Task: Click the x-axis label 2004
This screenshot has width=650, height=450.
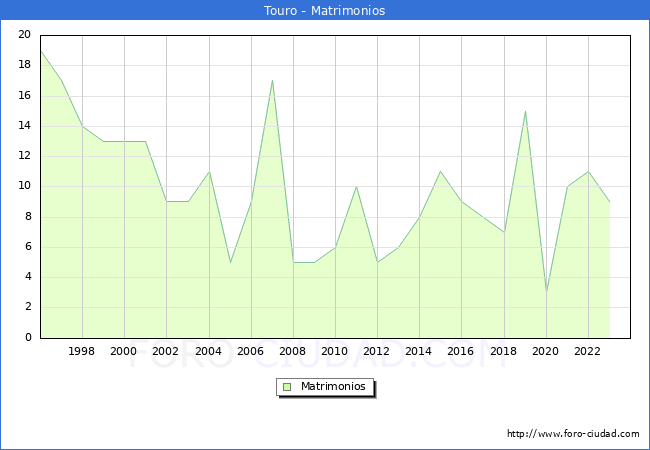Action: click(x=209, y=351)
